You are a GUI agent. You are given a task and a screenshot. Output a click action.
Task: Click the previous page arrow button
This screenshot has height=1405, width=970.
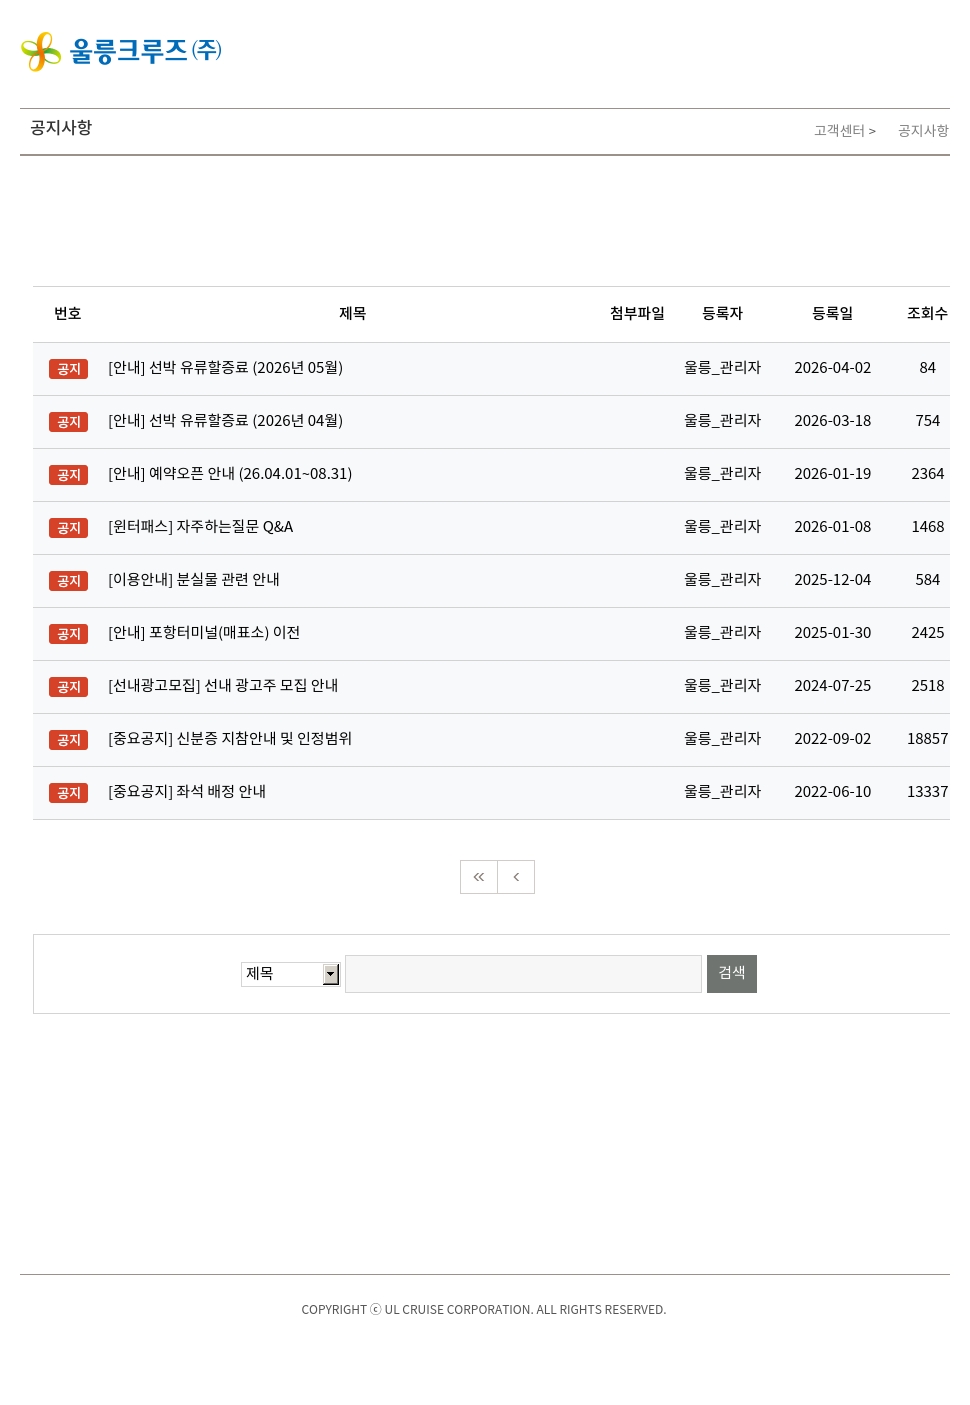point(516,877)
